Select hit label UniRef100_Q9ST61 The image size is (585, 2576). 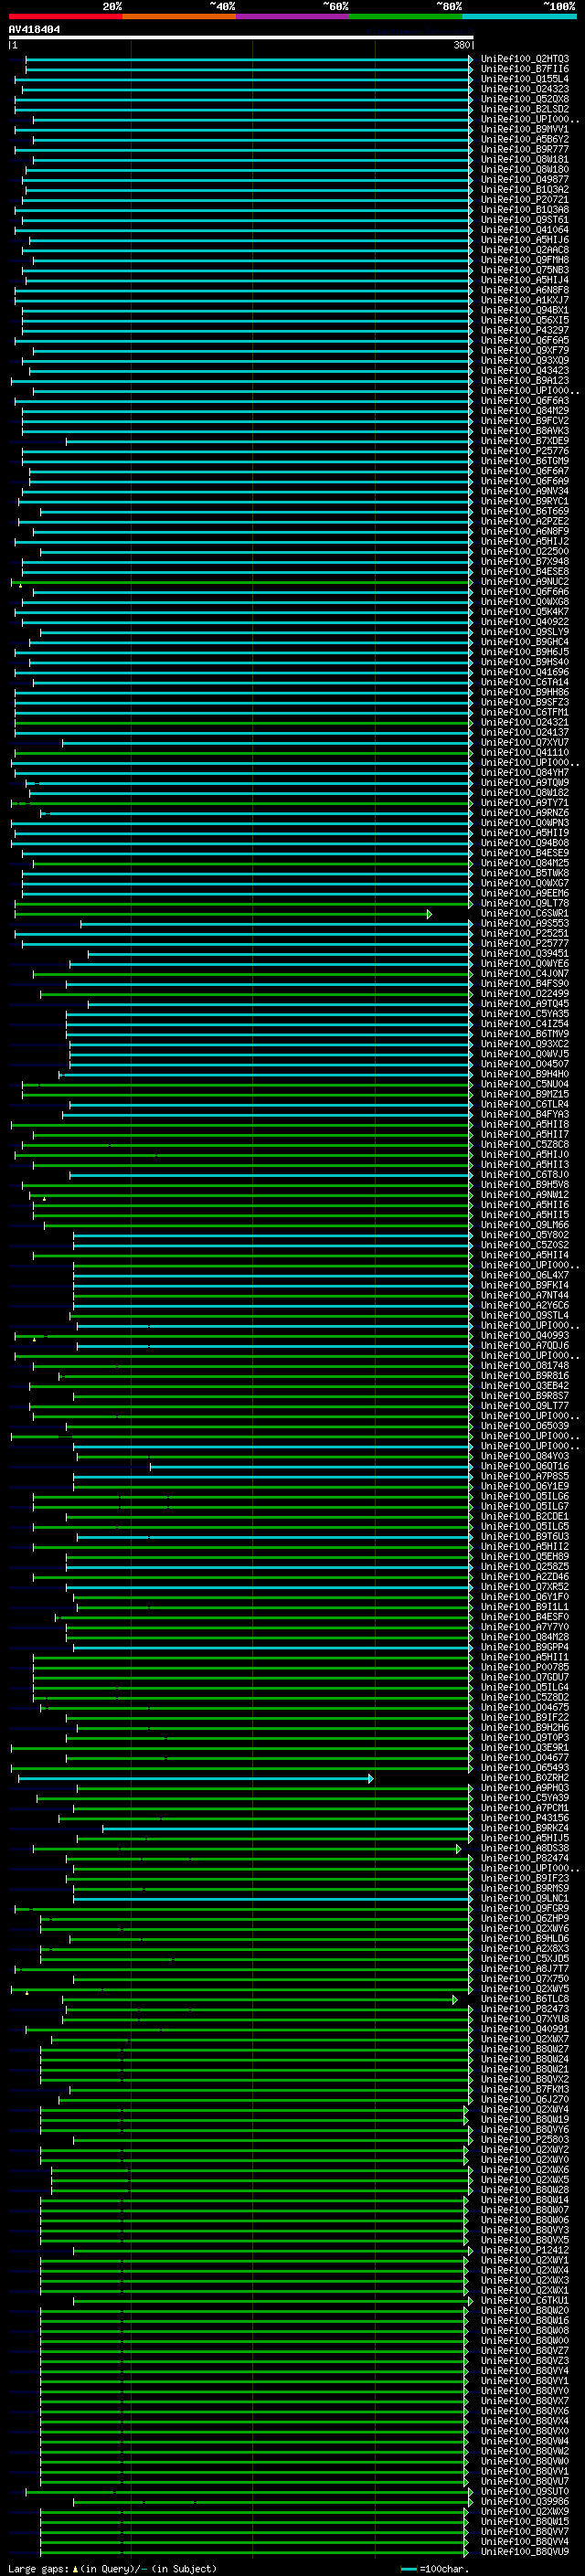pos(525,220)
